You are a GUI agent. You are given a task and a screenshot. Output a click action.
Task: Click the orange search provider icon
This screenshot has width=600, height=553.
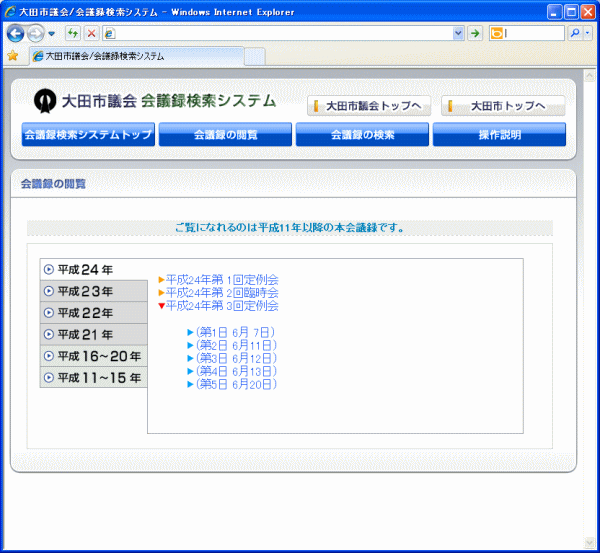[x=496, y=34]
